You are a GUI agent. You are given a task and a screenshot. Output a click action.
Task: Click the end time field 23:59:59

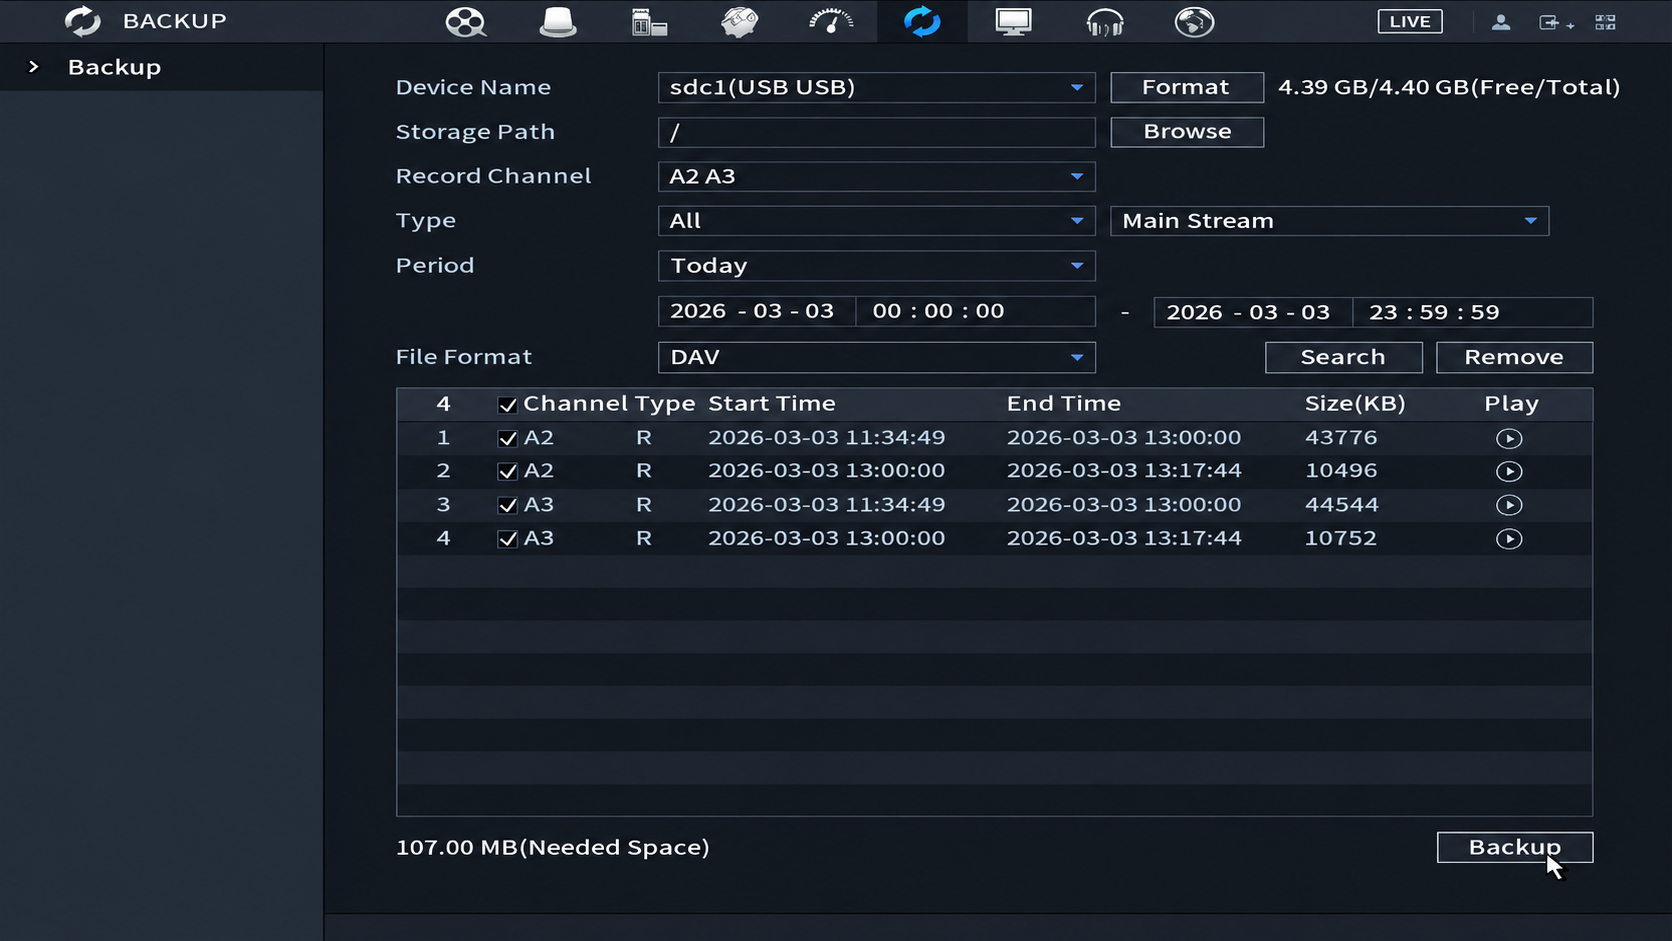[1472, 312]
